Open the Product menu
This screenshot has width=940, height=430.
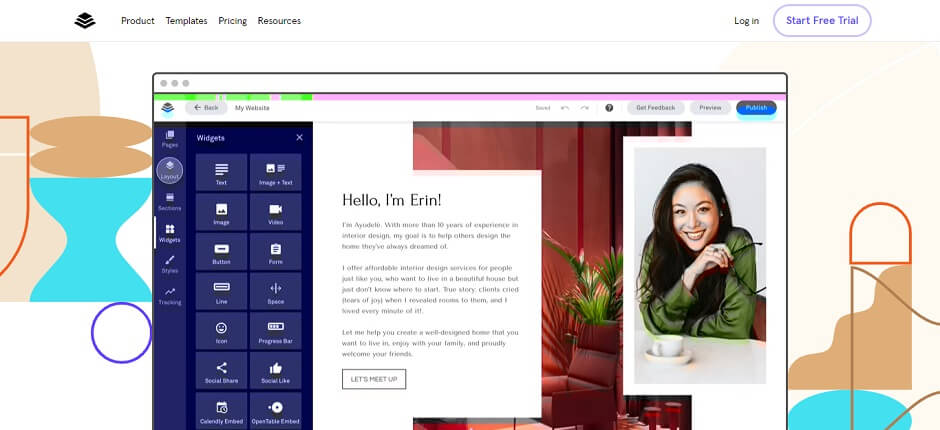138,20
